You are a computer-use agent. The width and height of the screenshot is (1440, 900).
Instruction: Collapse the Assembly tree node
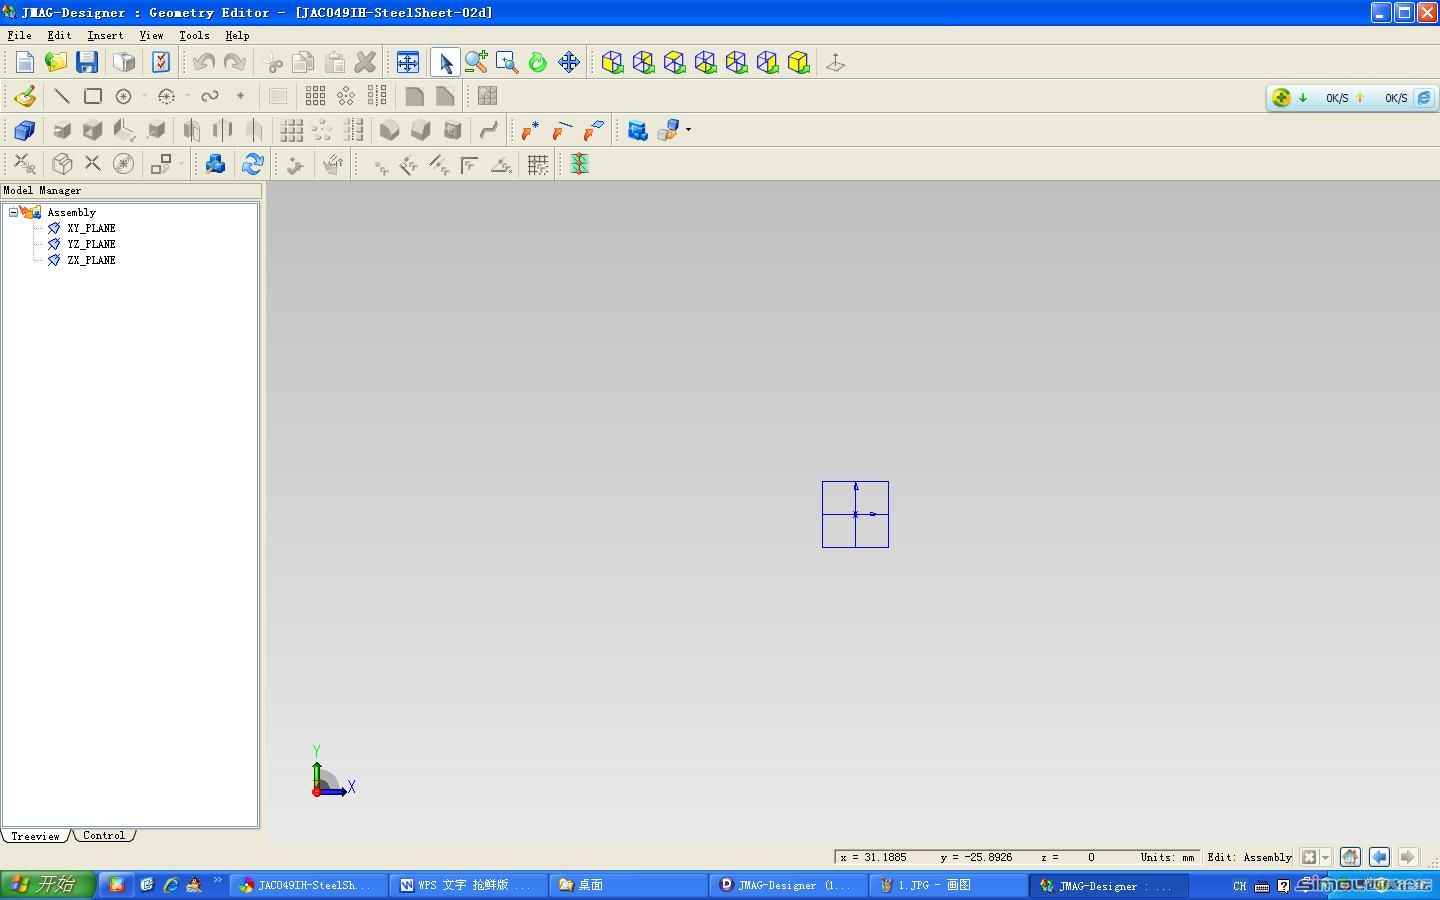click(13, 212)
